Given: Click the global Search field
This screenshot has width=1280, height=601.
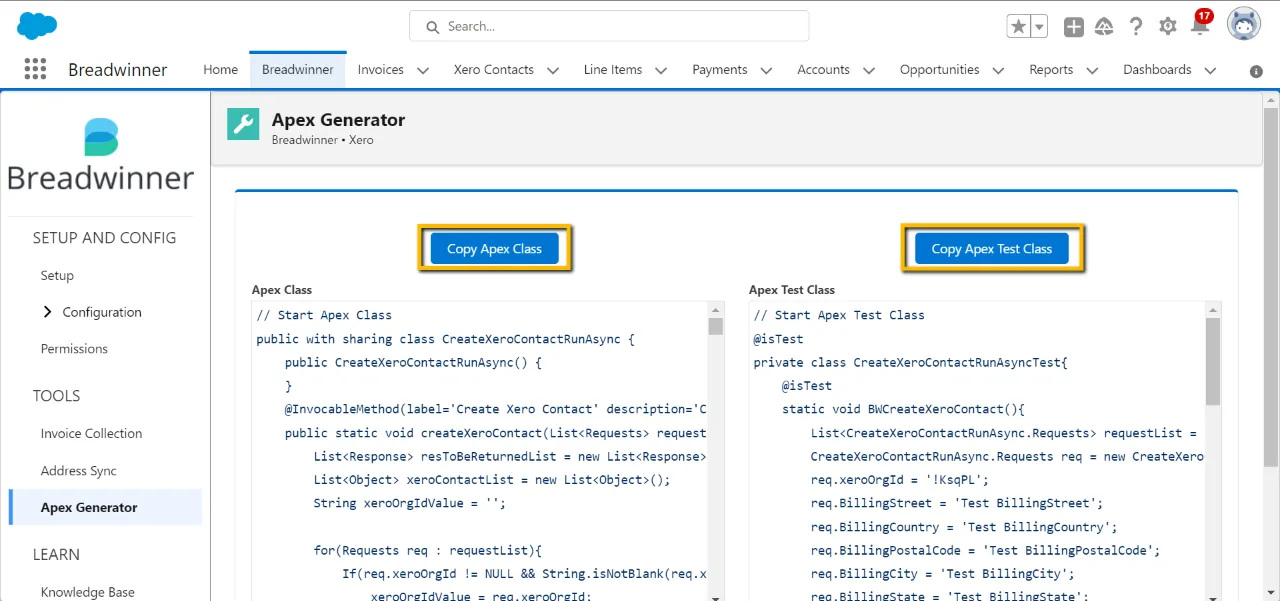Looking at the screenshot, I should [609, 26].
